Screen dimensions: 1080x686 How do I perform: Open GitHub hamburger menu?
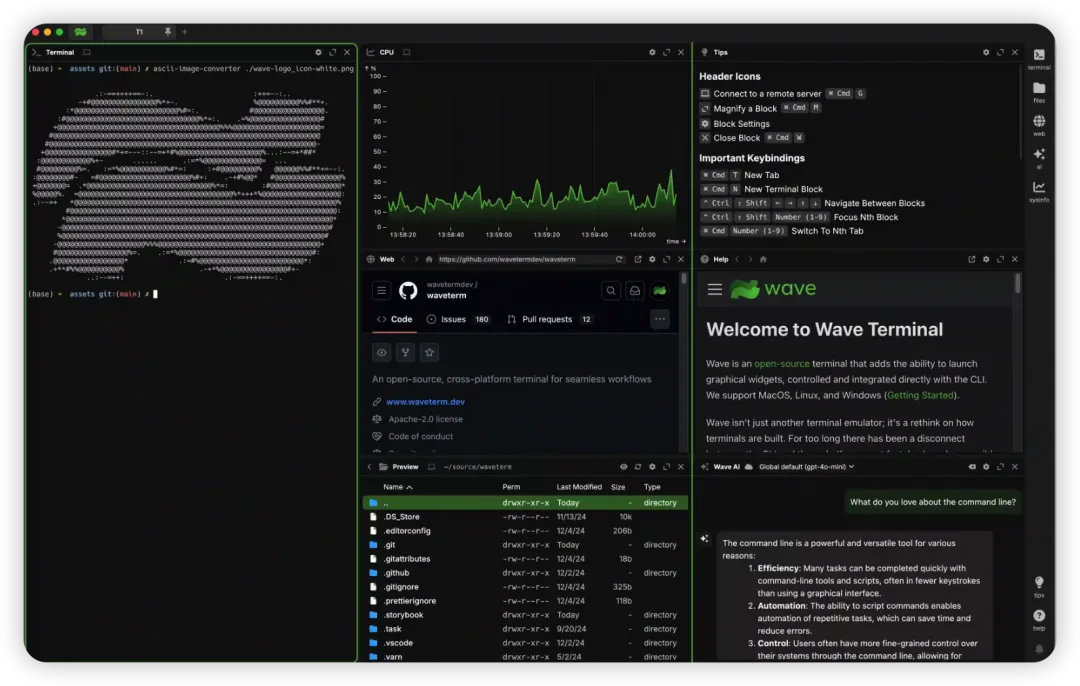tap(382, 291)
